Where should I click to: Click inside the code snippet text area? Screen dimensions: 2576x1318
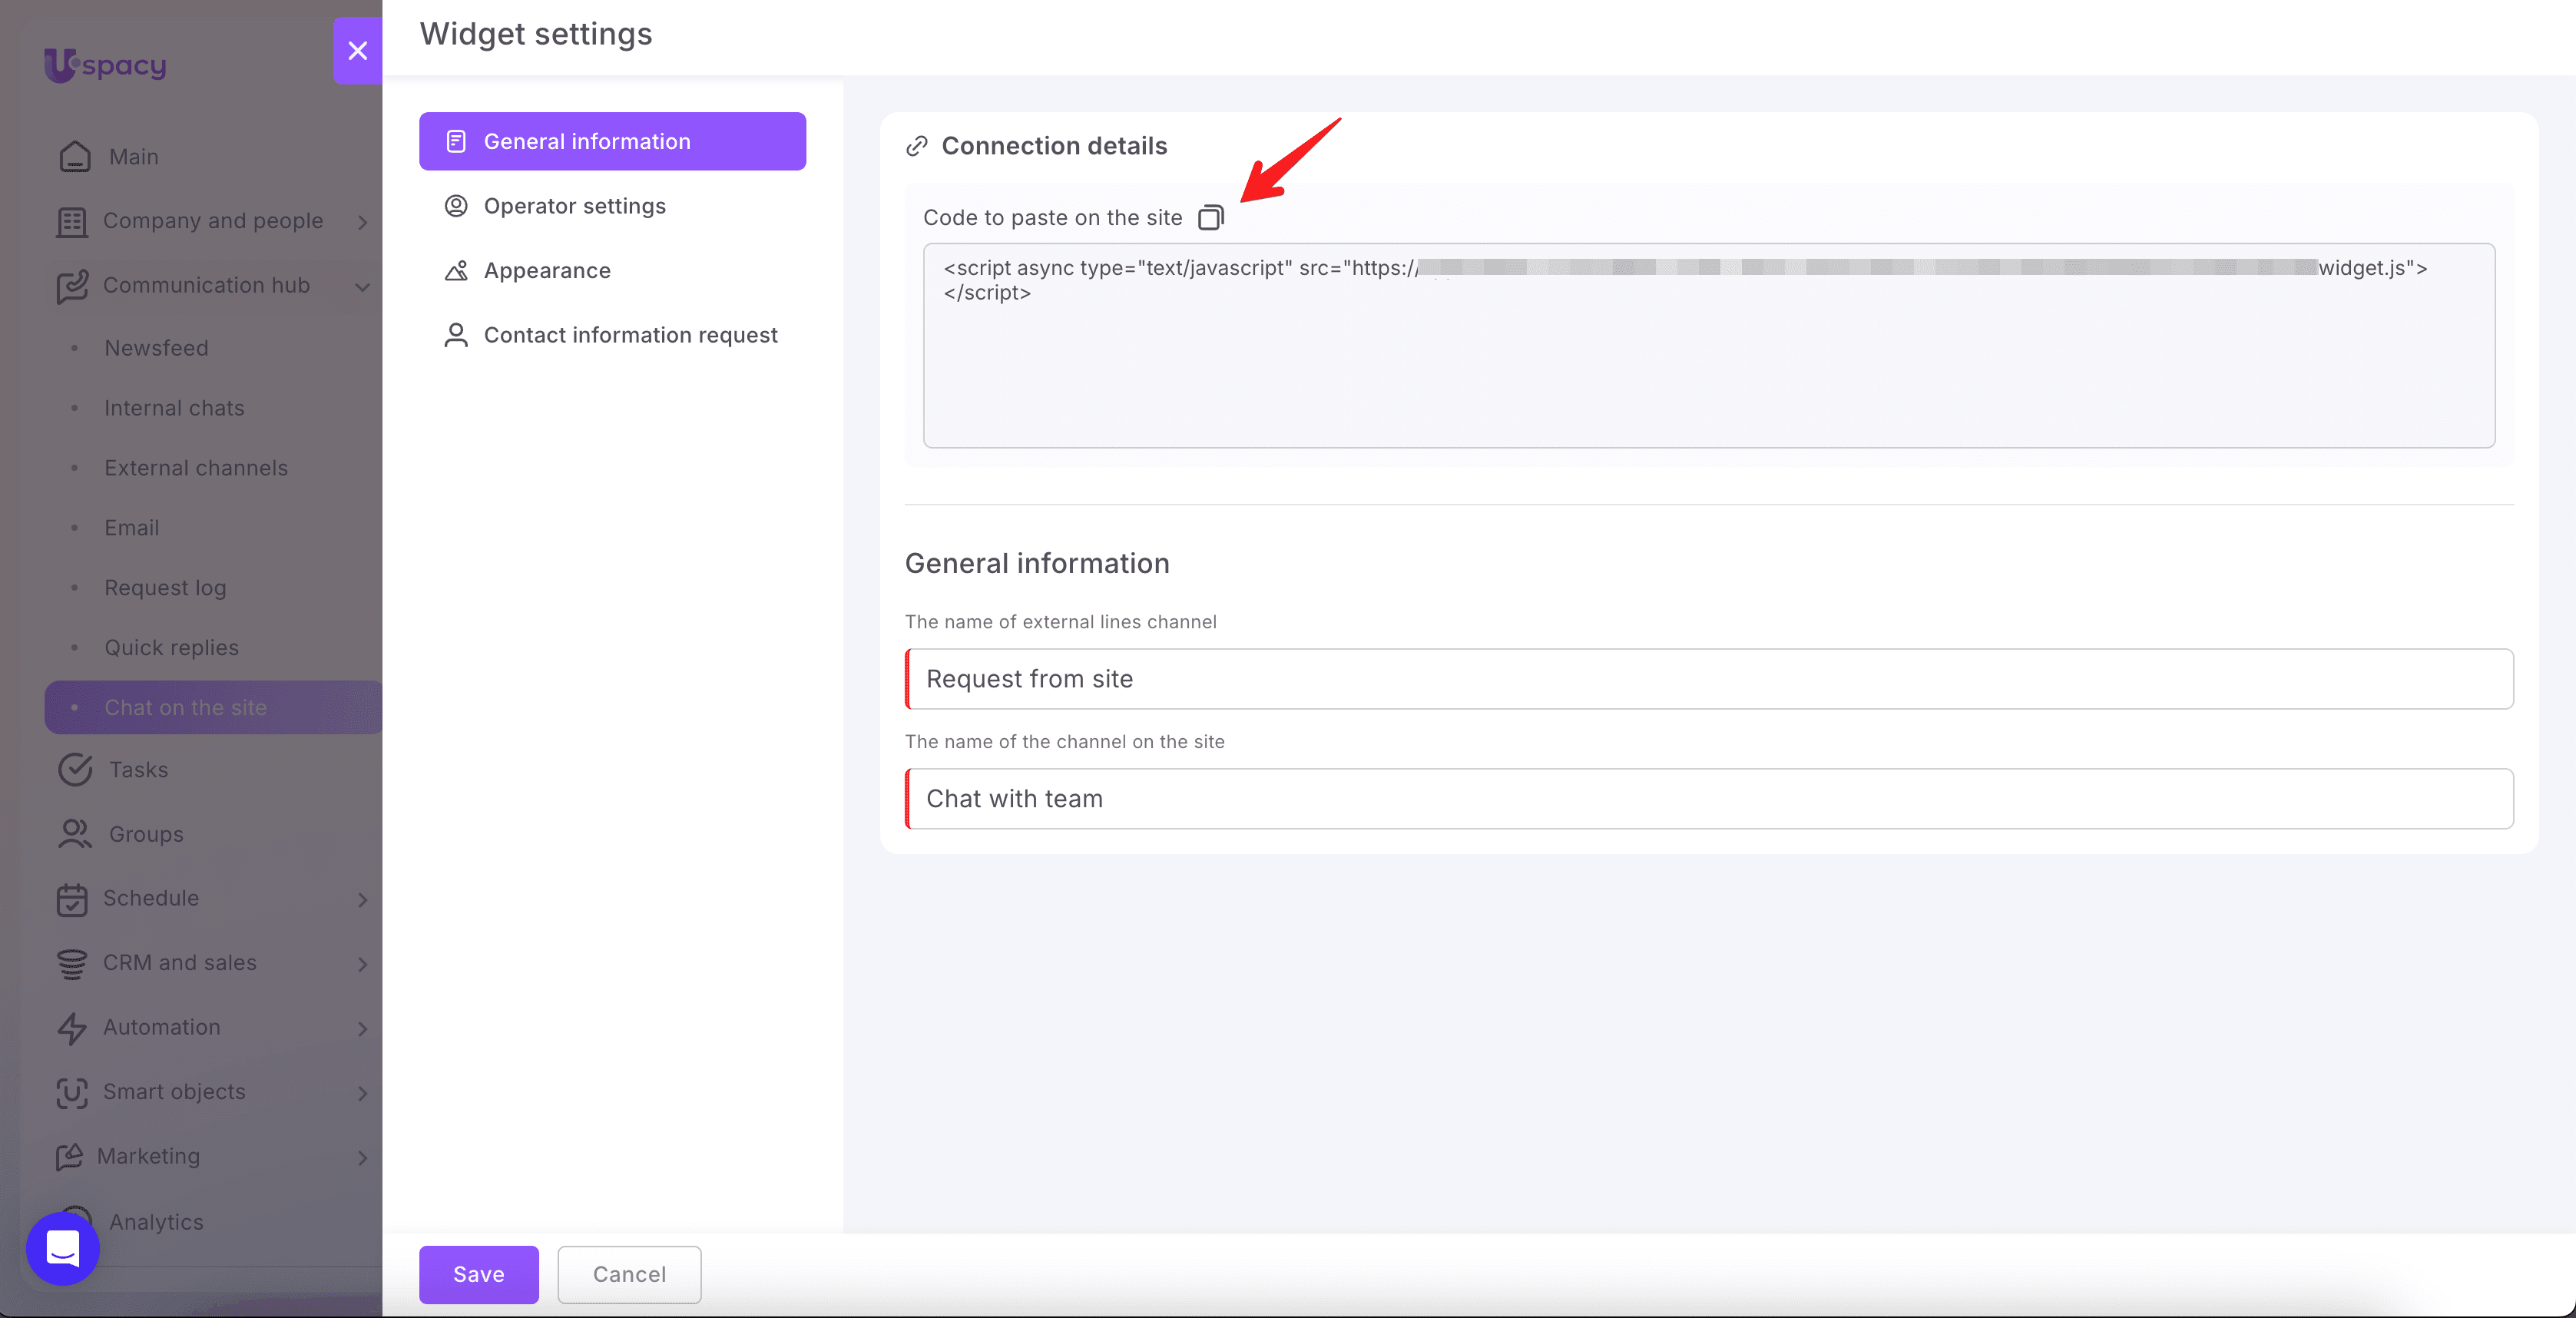pyautogui.click(x=1709, y=345)
